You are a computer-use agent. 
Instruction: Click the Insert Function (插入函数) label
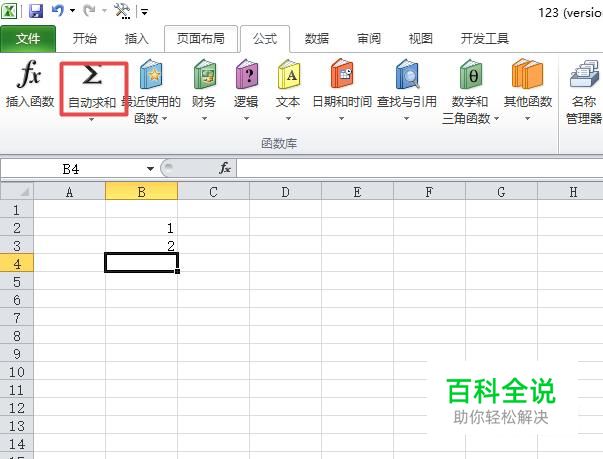(x=30, y=102)
